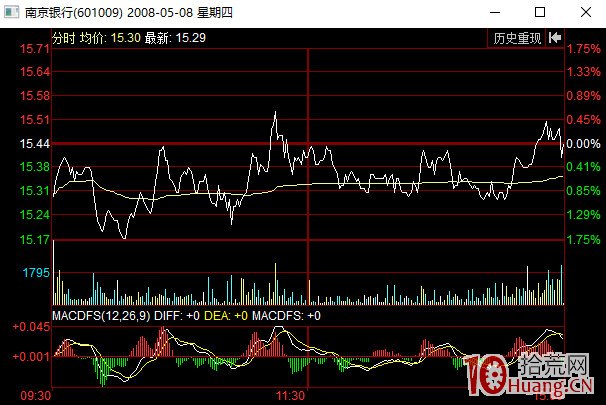Click the app icon in the title bar
Image resolution: width=606 pixels, height=405 pixels.
click(13, 13)
